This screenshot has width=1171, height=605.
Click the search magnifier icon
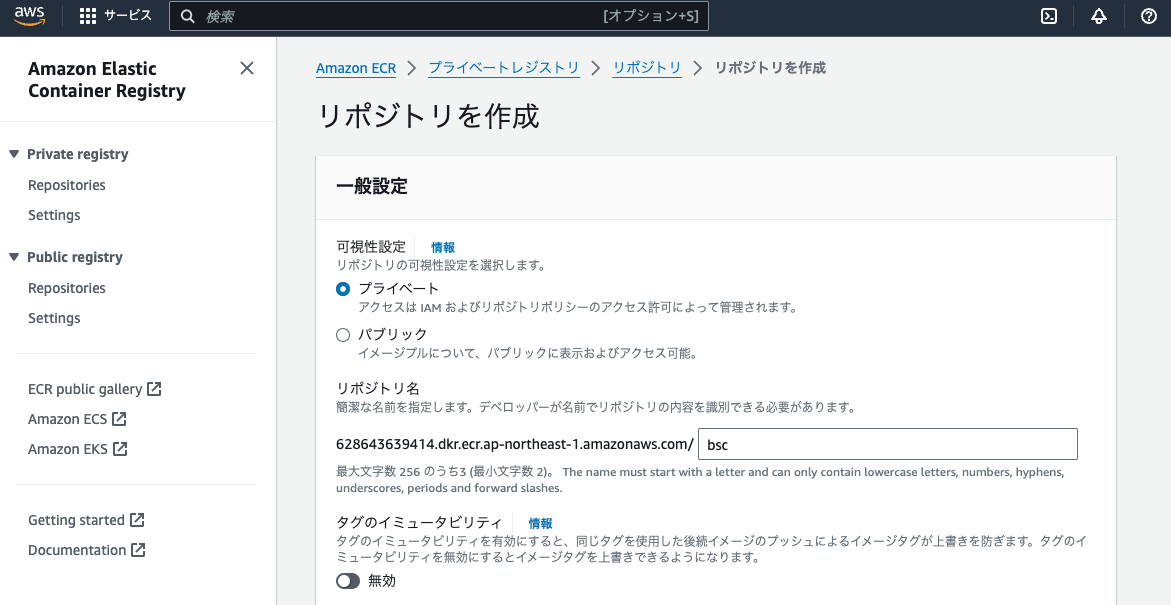(186, 16)
